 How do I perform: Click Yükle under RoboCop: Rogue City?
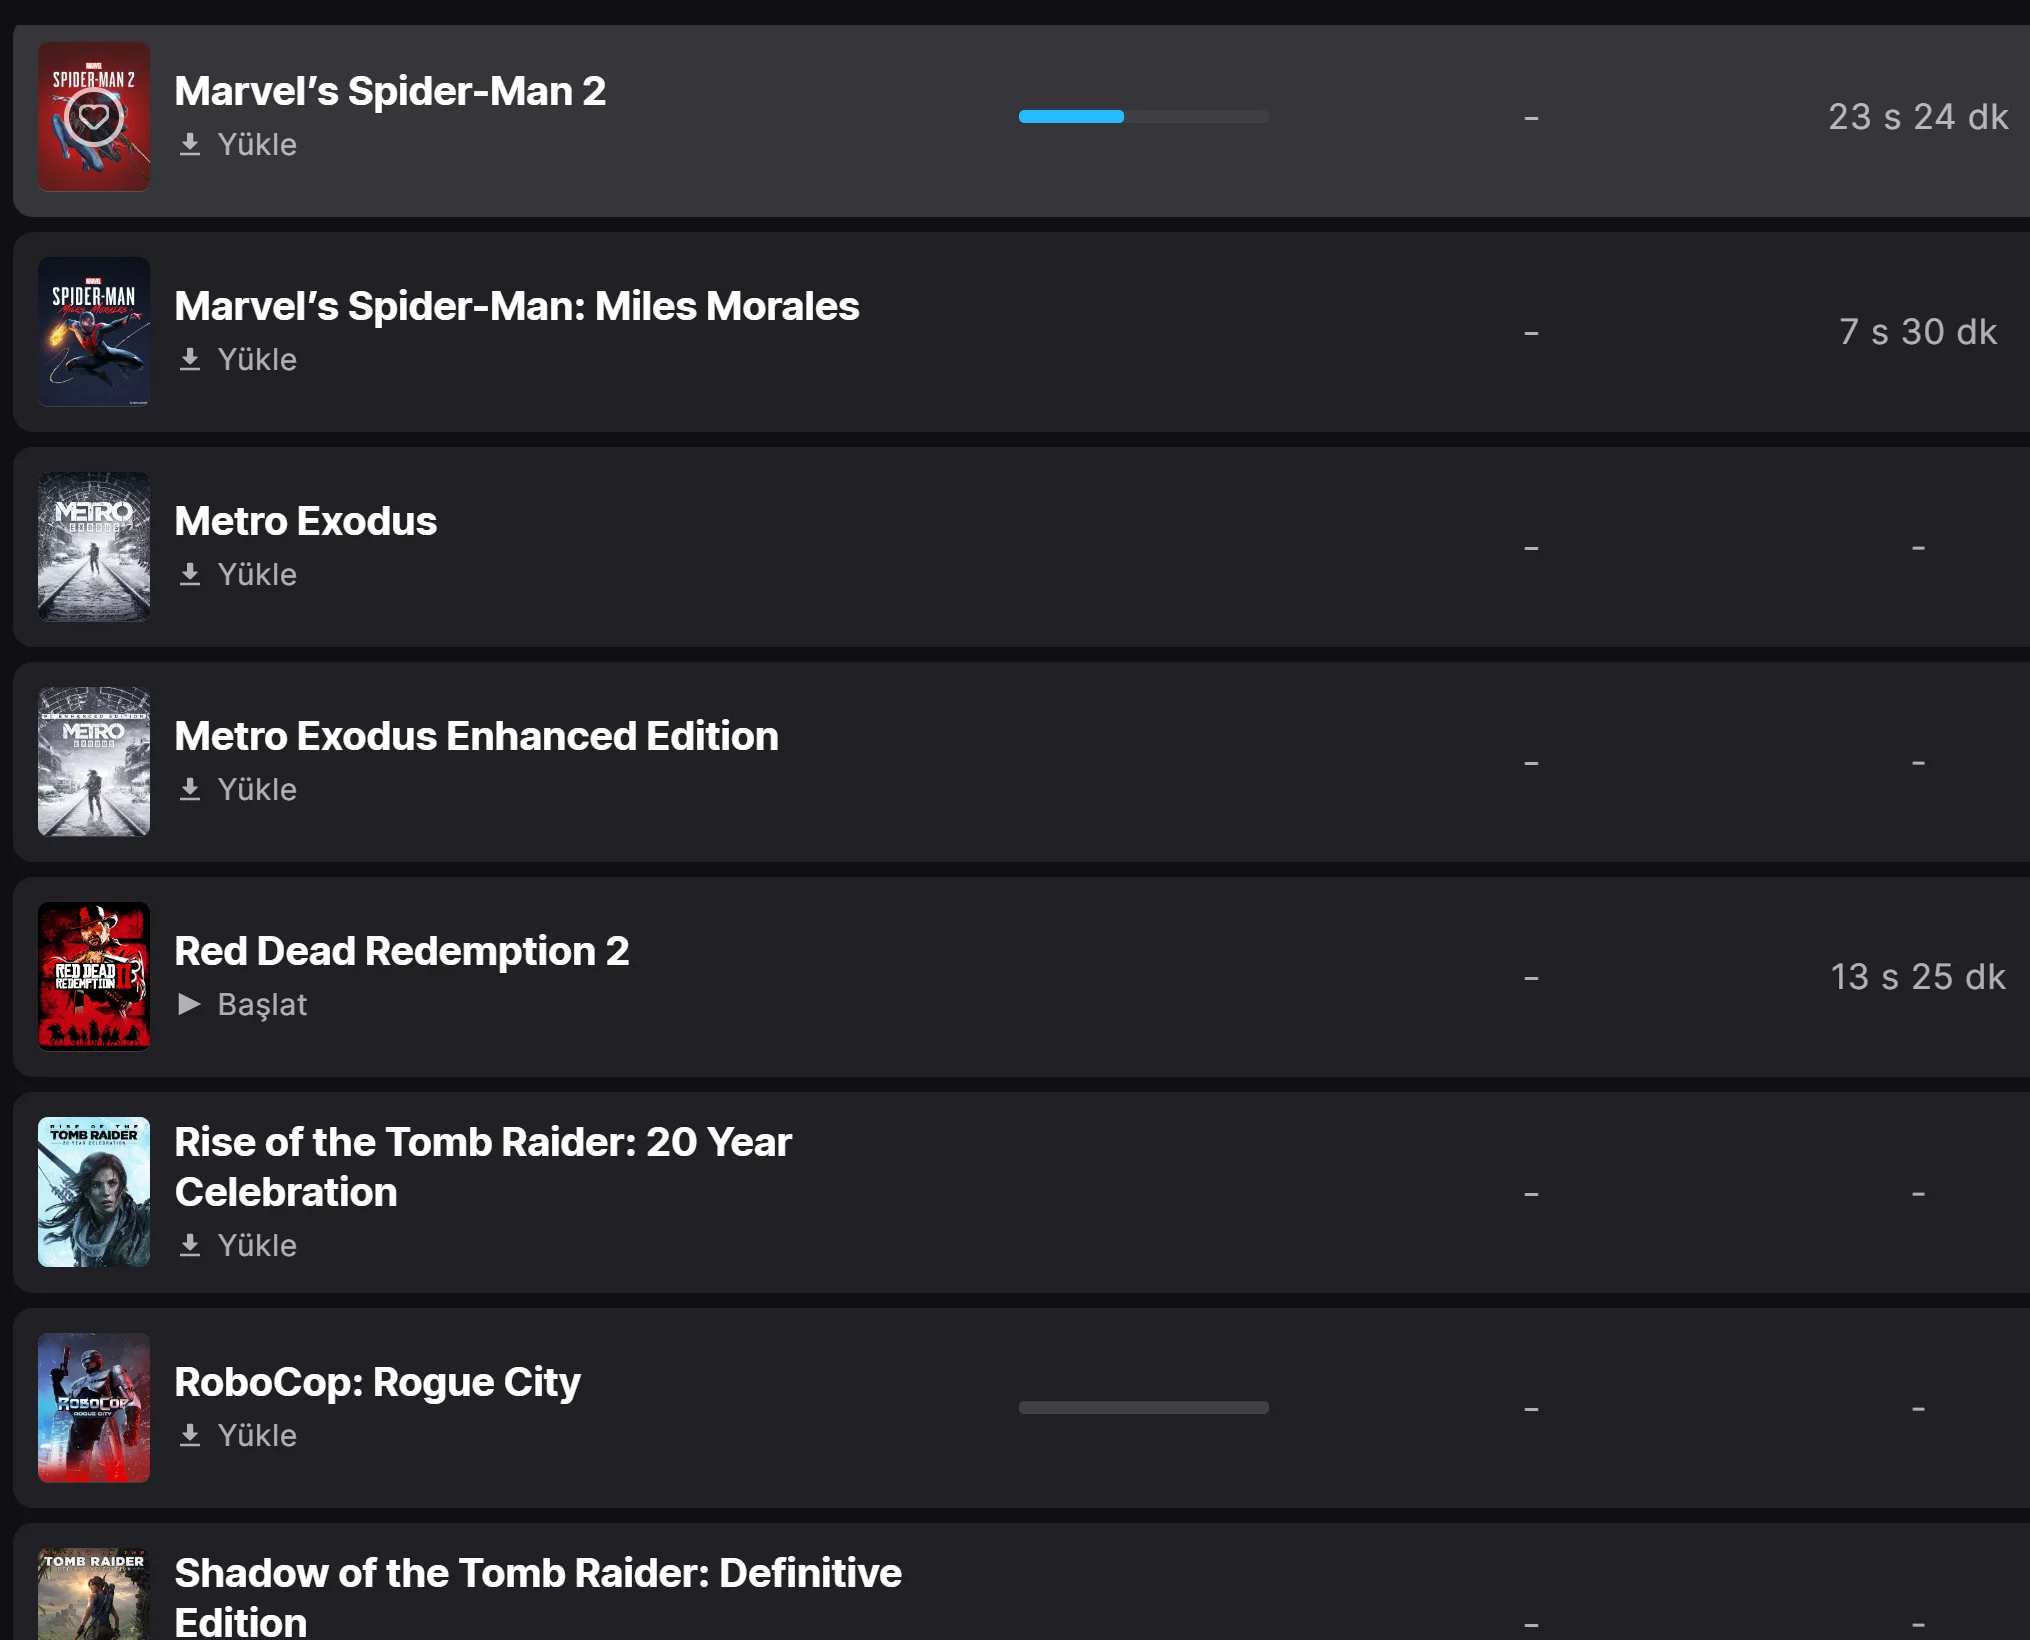pos(257,1436)
